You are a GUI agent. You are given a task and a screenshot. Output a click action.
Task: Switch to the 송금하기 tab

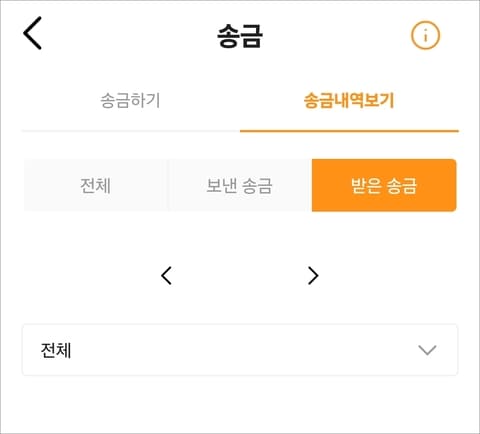click(x=131, y=101)
